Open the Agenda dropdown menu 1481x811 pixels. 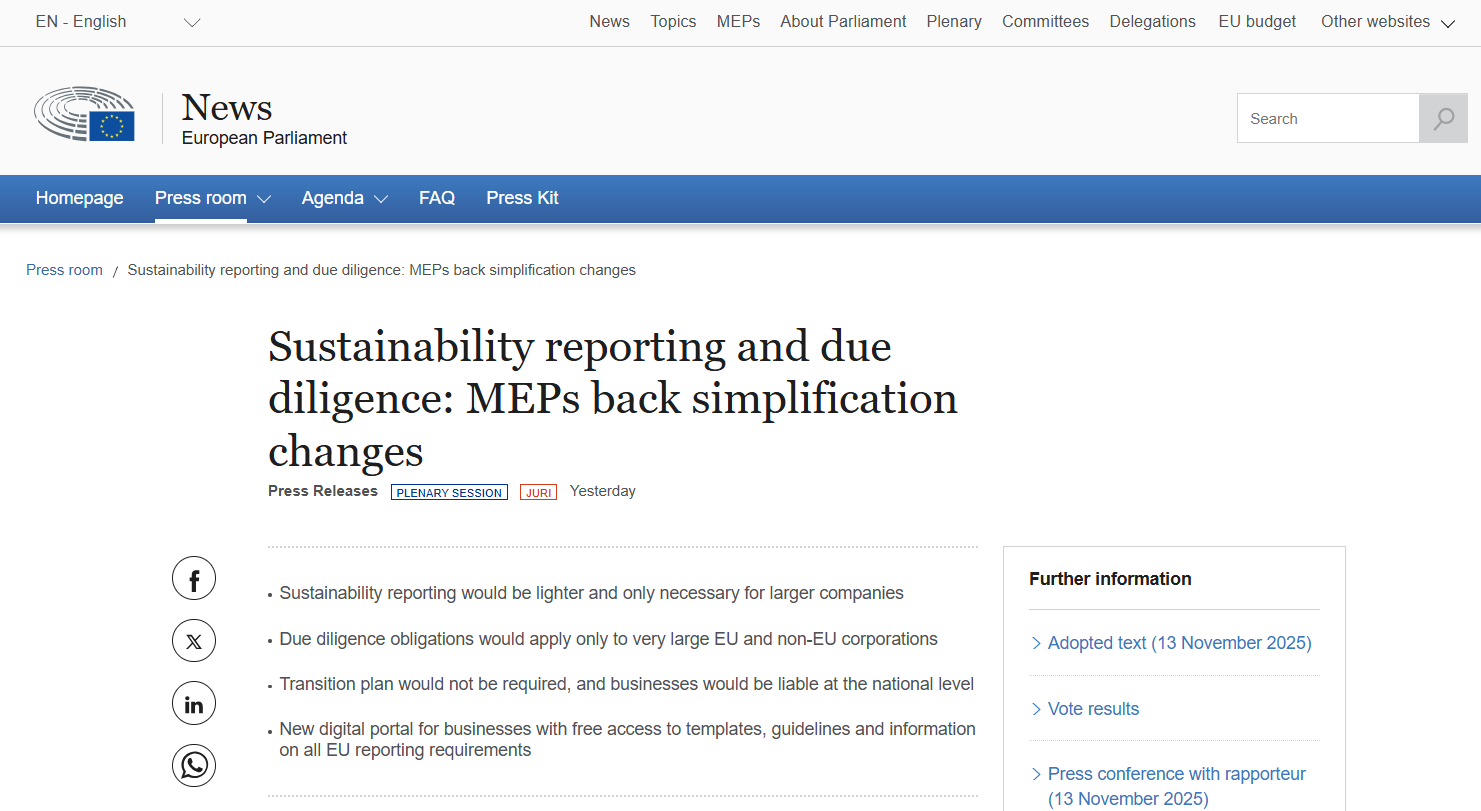tap(344, 198)
